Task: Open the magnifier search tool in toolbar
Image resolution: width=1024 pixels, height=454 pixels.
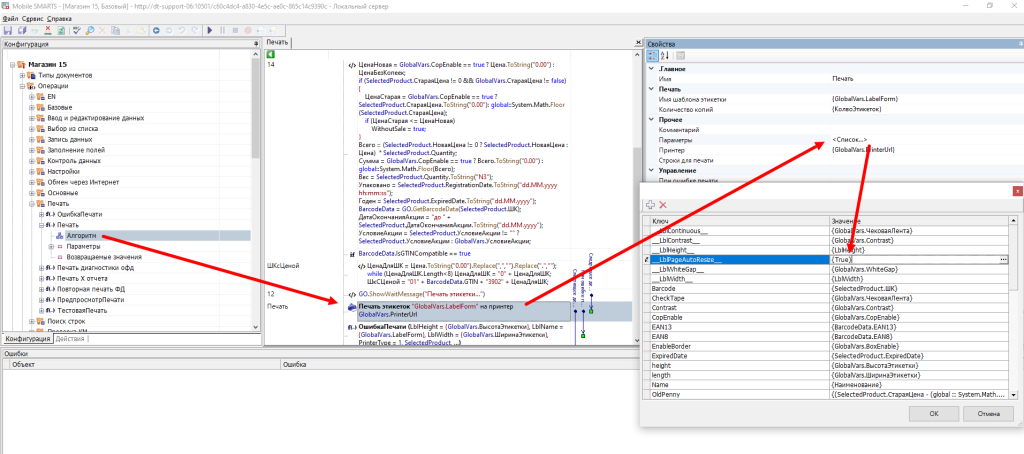Action: 89,31
